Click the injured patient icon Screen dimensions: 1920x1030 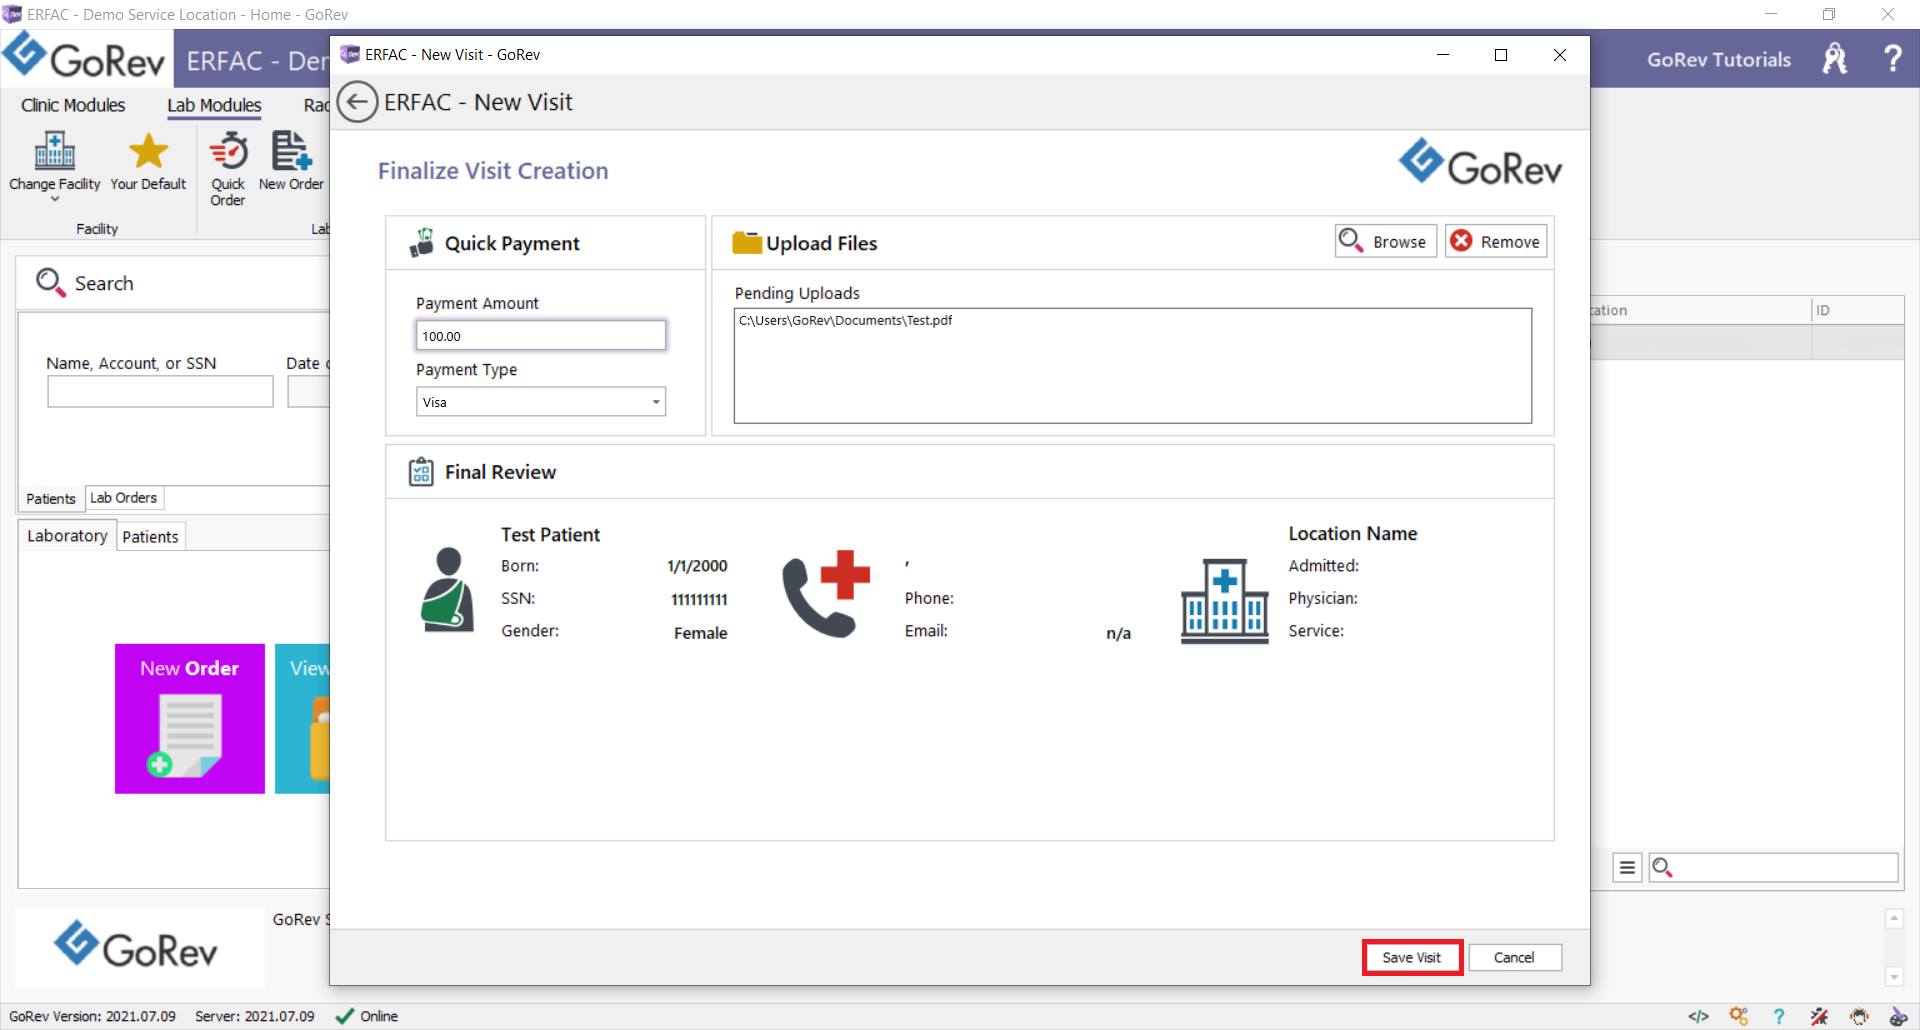[447, 589]
